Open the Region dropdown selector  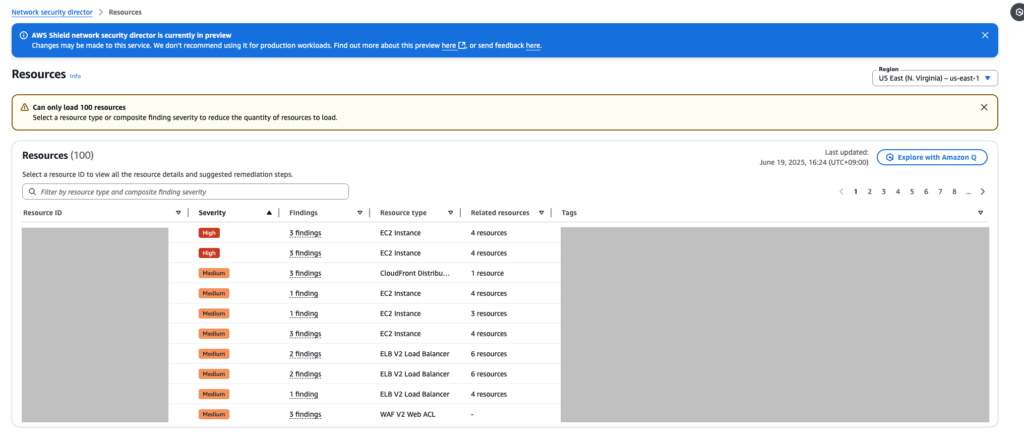pyautogui.click(x=934, y=77)
